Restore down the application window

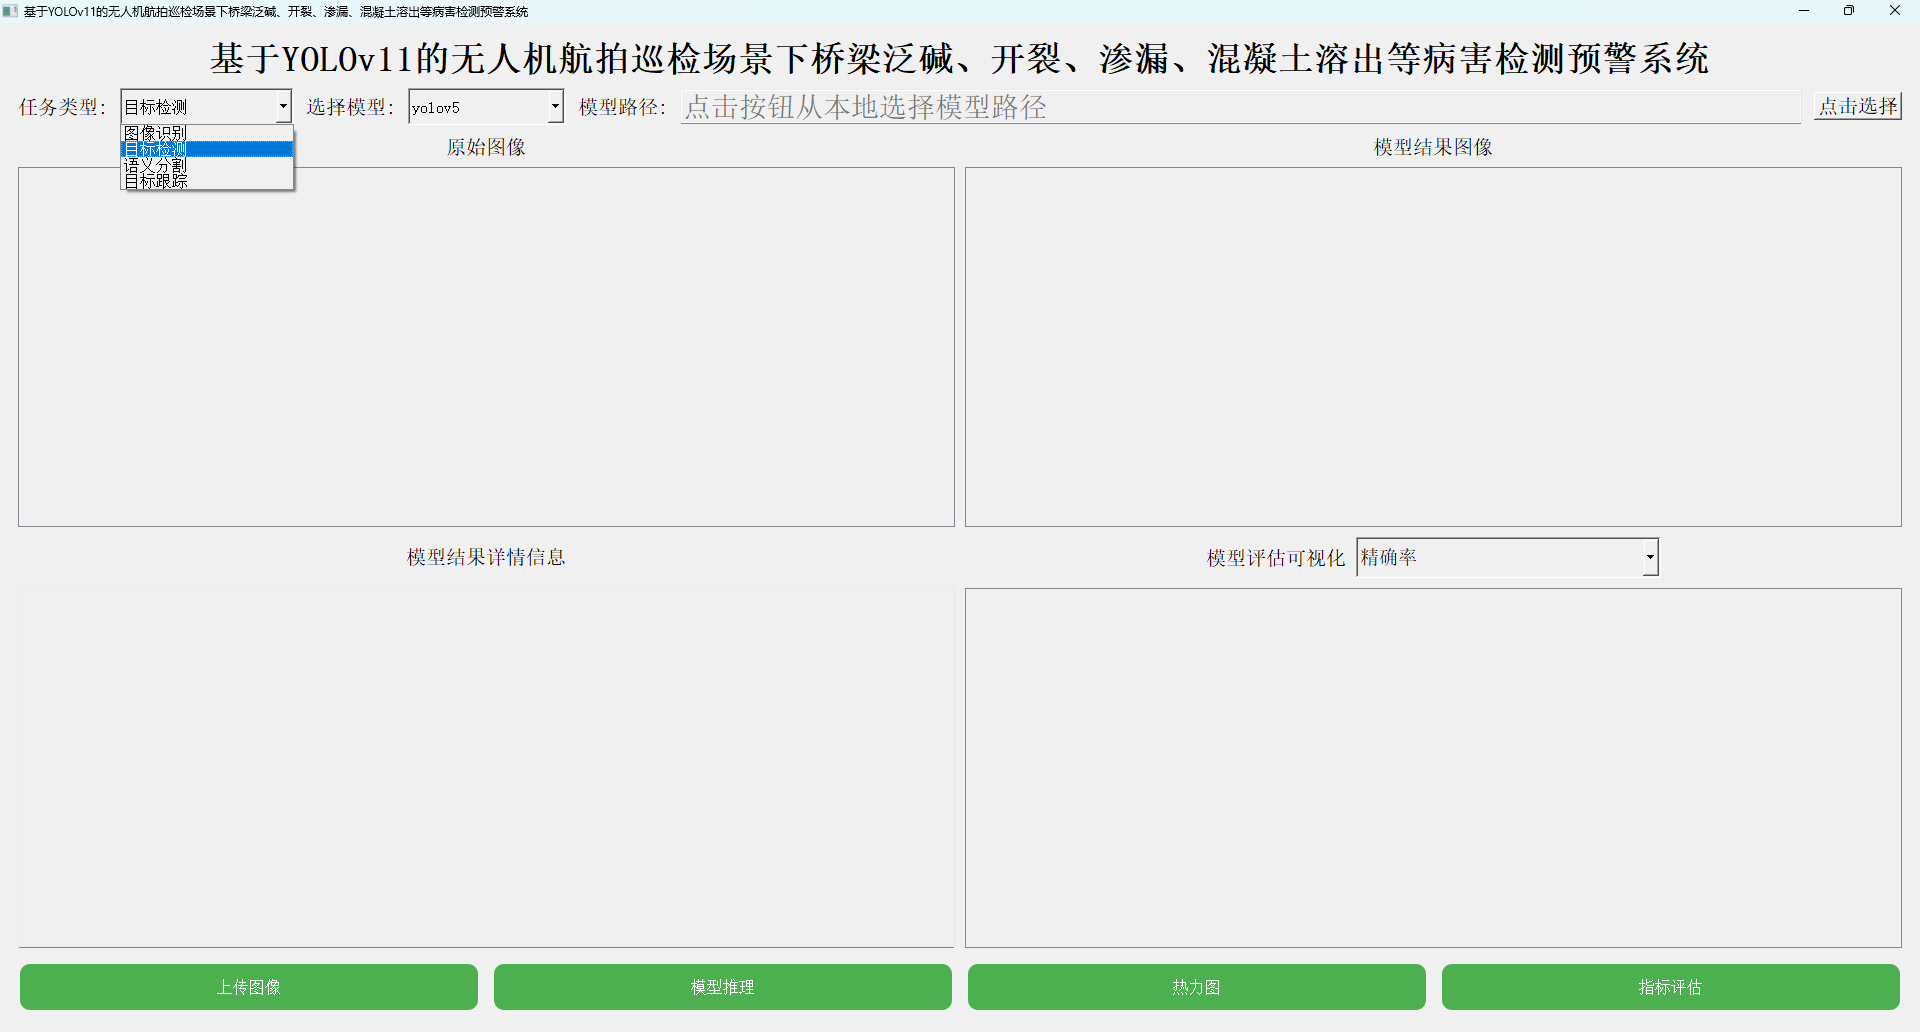(x=1849, y=11)
